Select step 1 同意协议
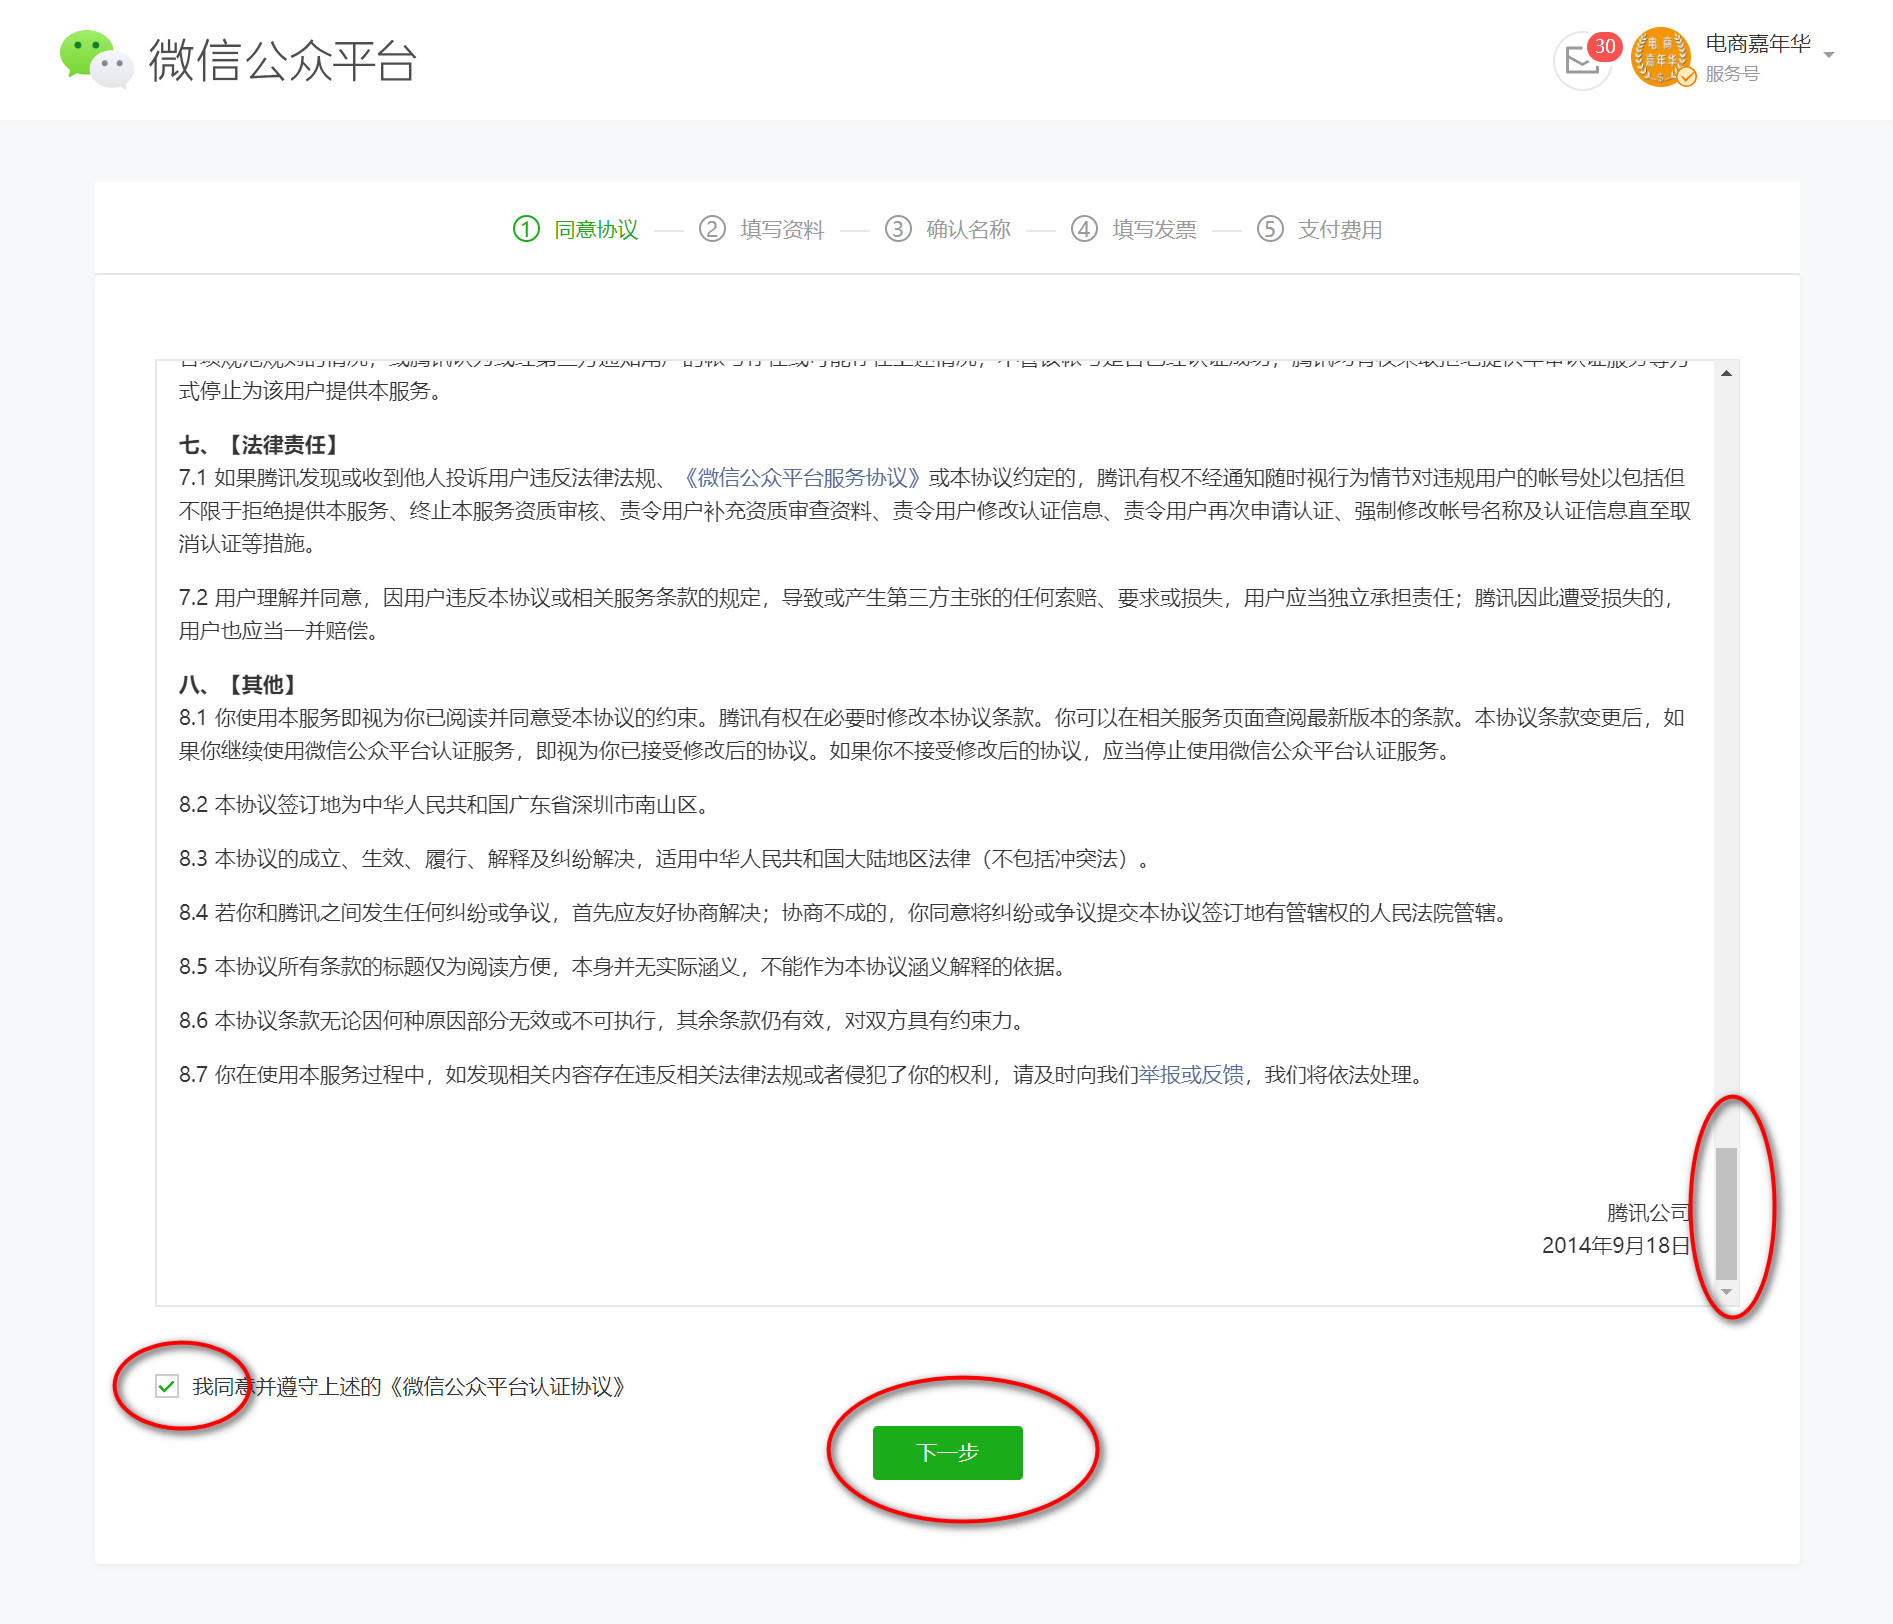Image resolution: width=1893 pixels, height=1624 pixels. [576, 229]
